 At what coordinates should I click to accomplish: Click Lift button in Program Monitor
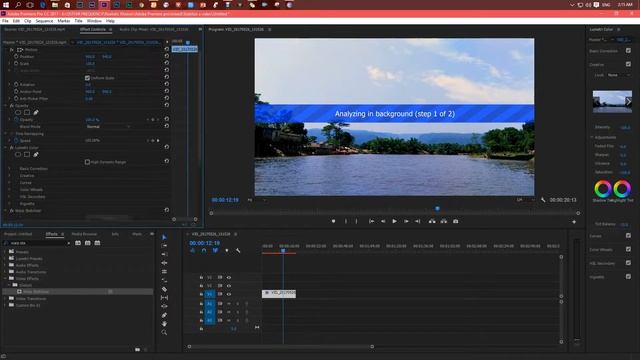(x=432, y=221)
